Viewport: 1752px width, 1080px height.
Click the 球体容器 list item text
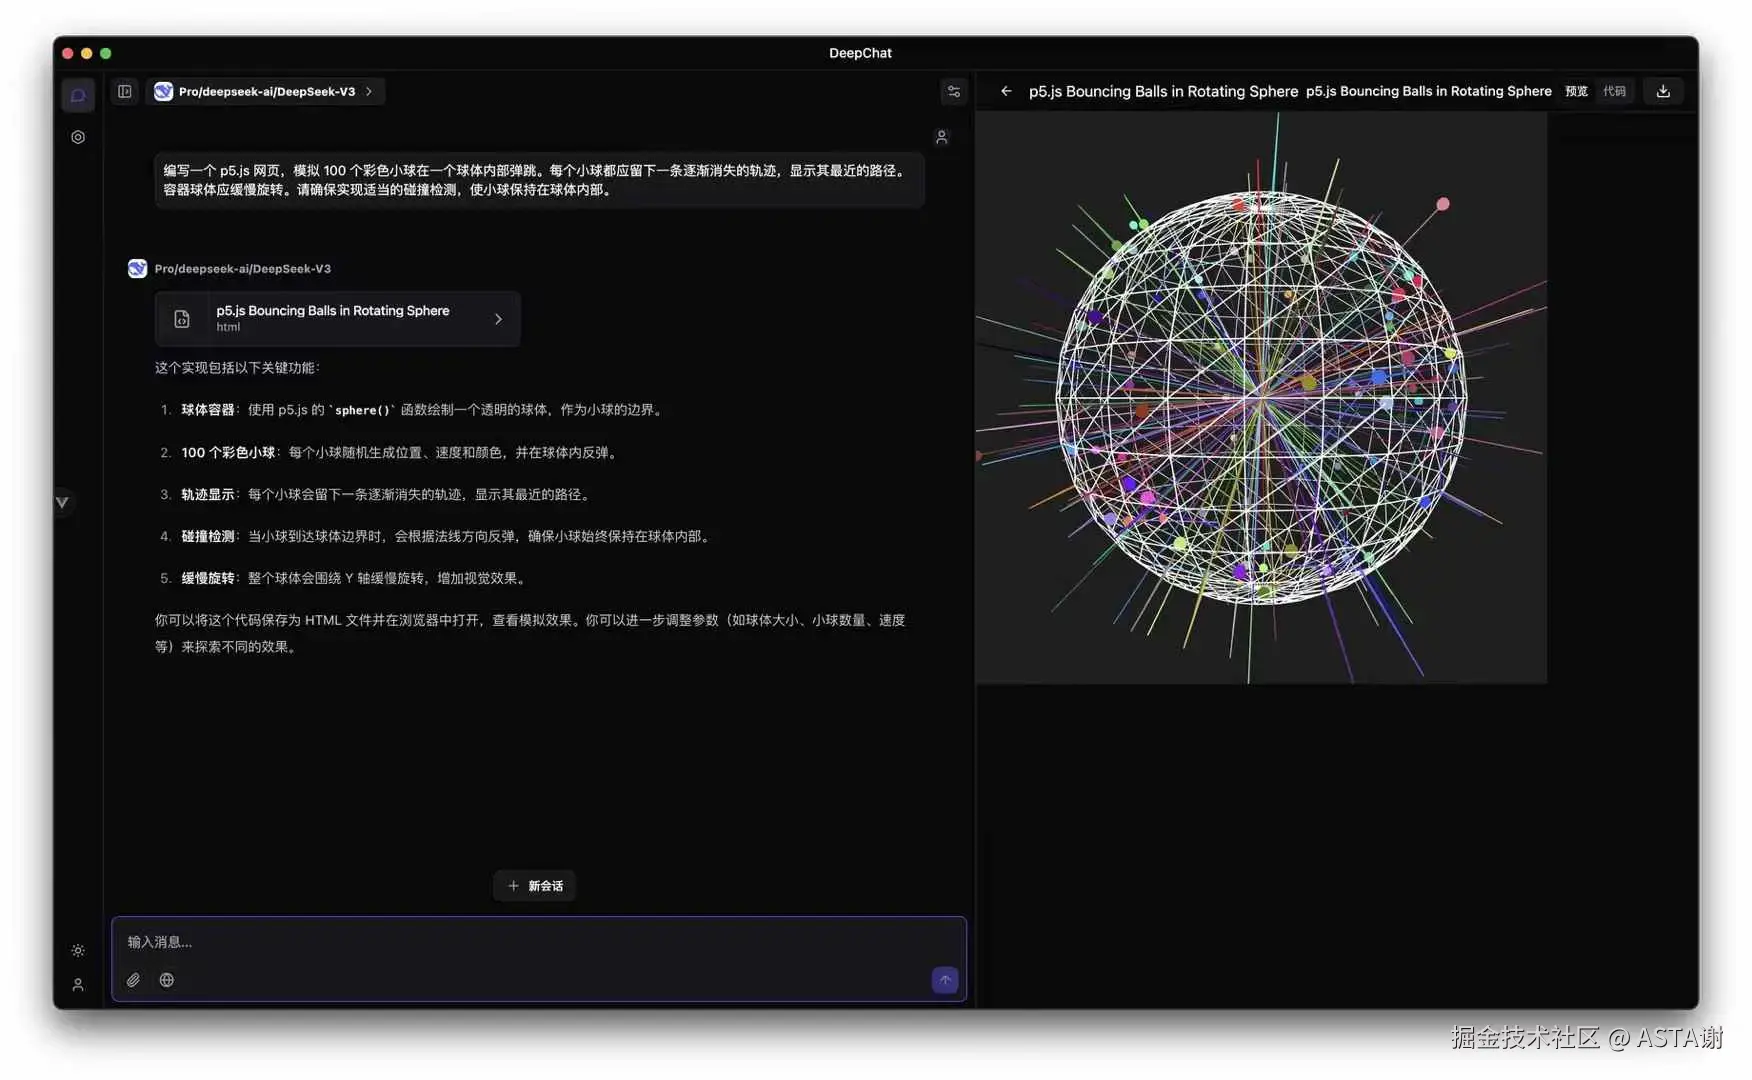421,410
